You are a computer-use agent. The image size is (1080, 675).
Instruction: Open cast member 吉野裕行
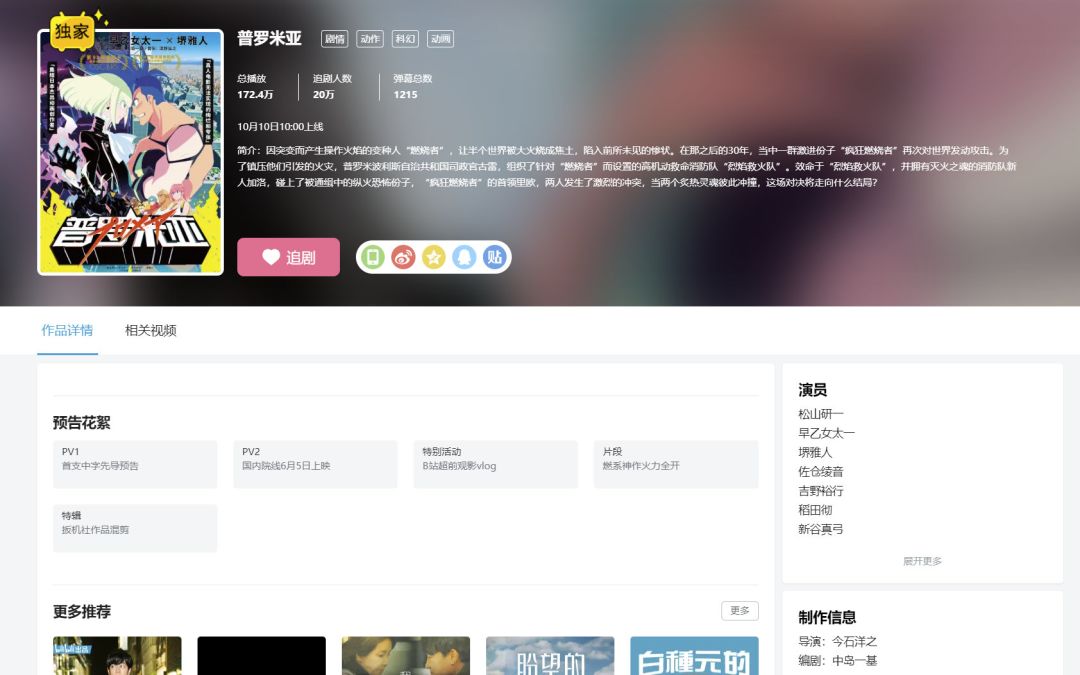coord(821,491)
